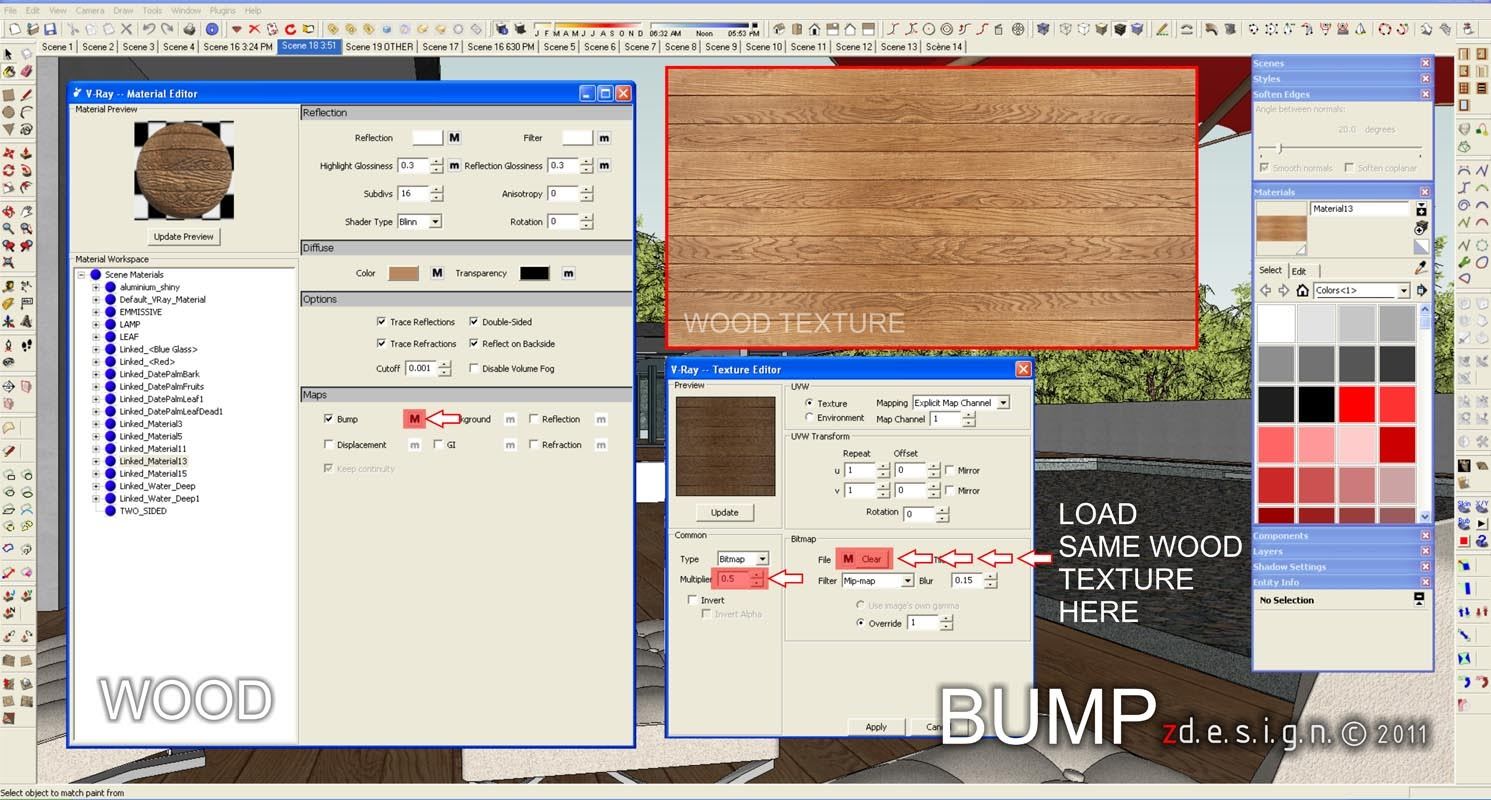Open the Edit tab in Materials panel

(x=1299, y=271)
